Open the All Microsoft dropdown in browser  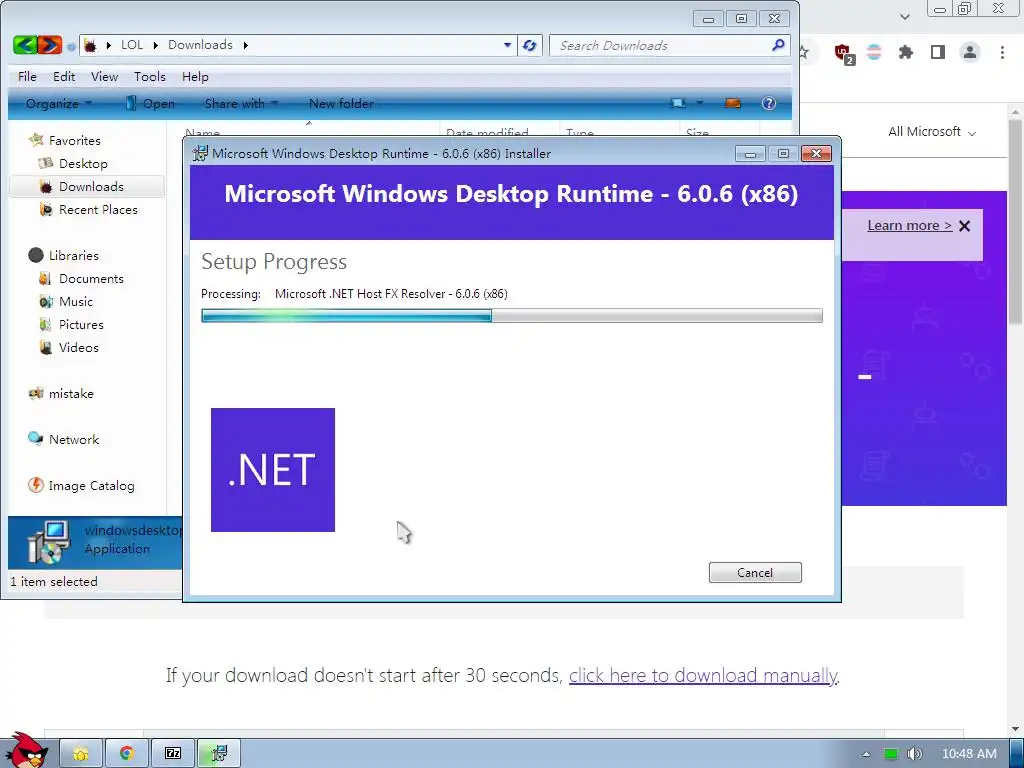[932, 132]
